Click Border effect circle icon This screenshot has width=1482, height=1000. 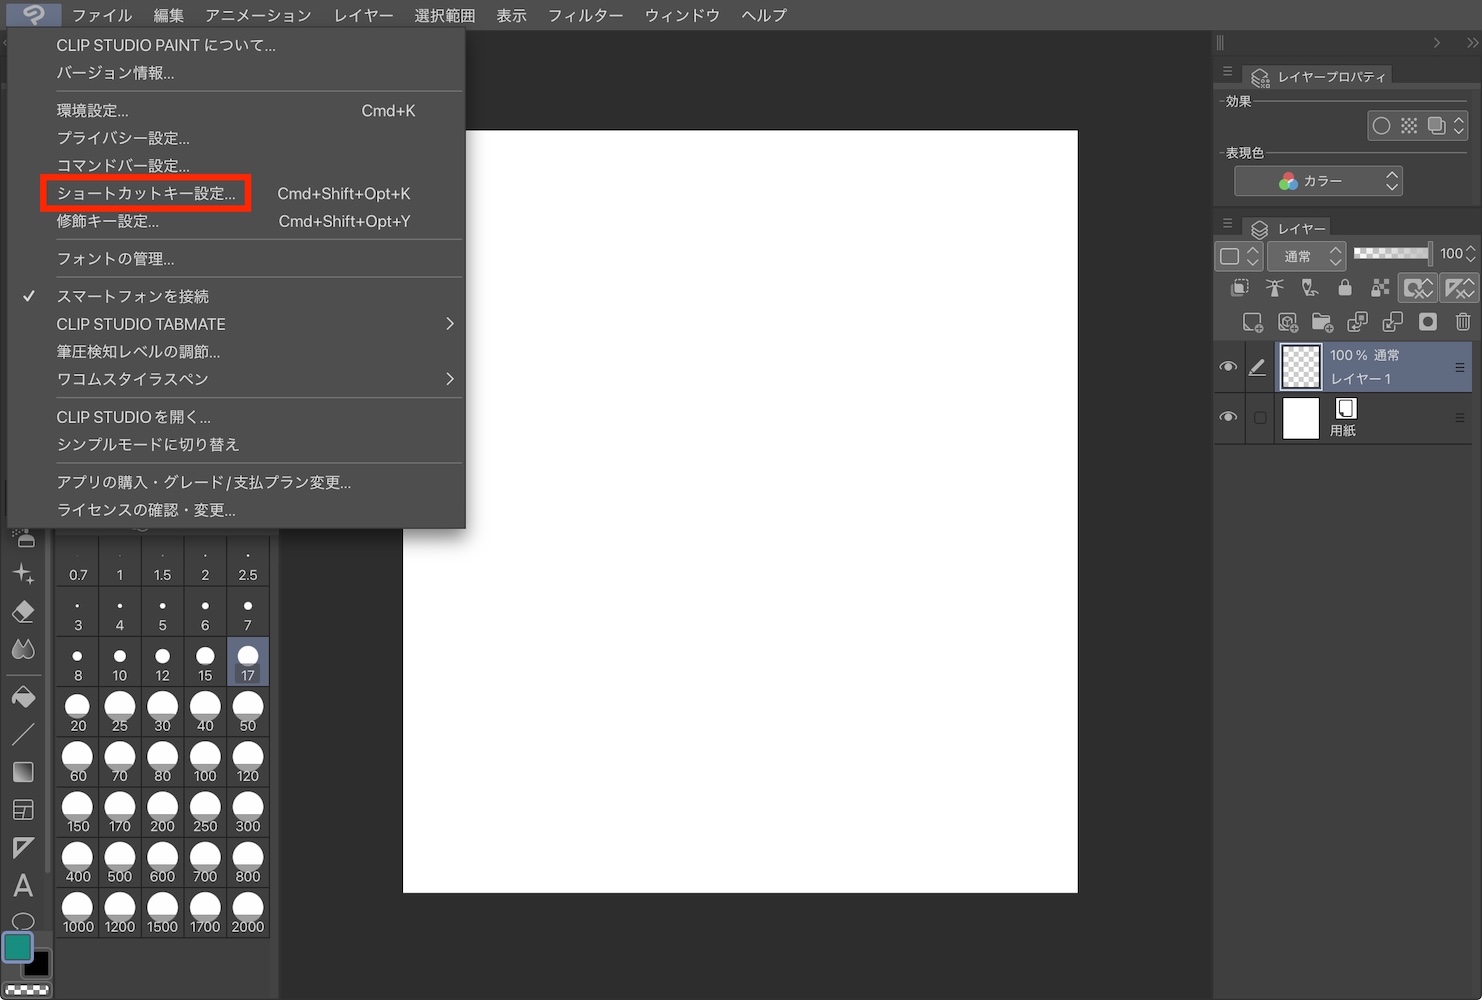pyautogui.click(x=1381, y=126)
